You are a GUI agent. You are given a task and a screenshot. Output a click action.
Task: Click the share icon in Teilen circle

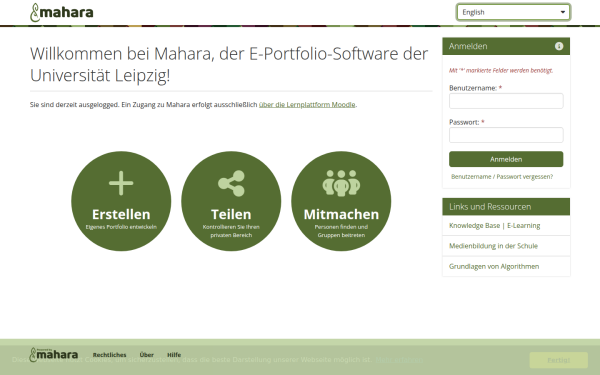click(231, 184)
